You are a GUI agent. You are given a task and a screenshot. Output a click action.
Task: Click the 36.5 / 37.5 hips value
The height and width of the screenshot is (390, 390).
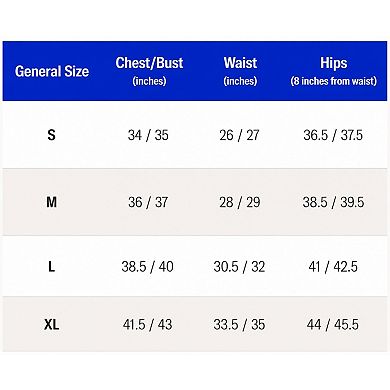tap(333, 135)
